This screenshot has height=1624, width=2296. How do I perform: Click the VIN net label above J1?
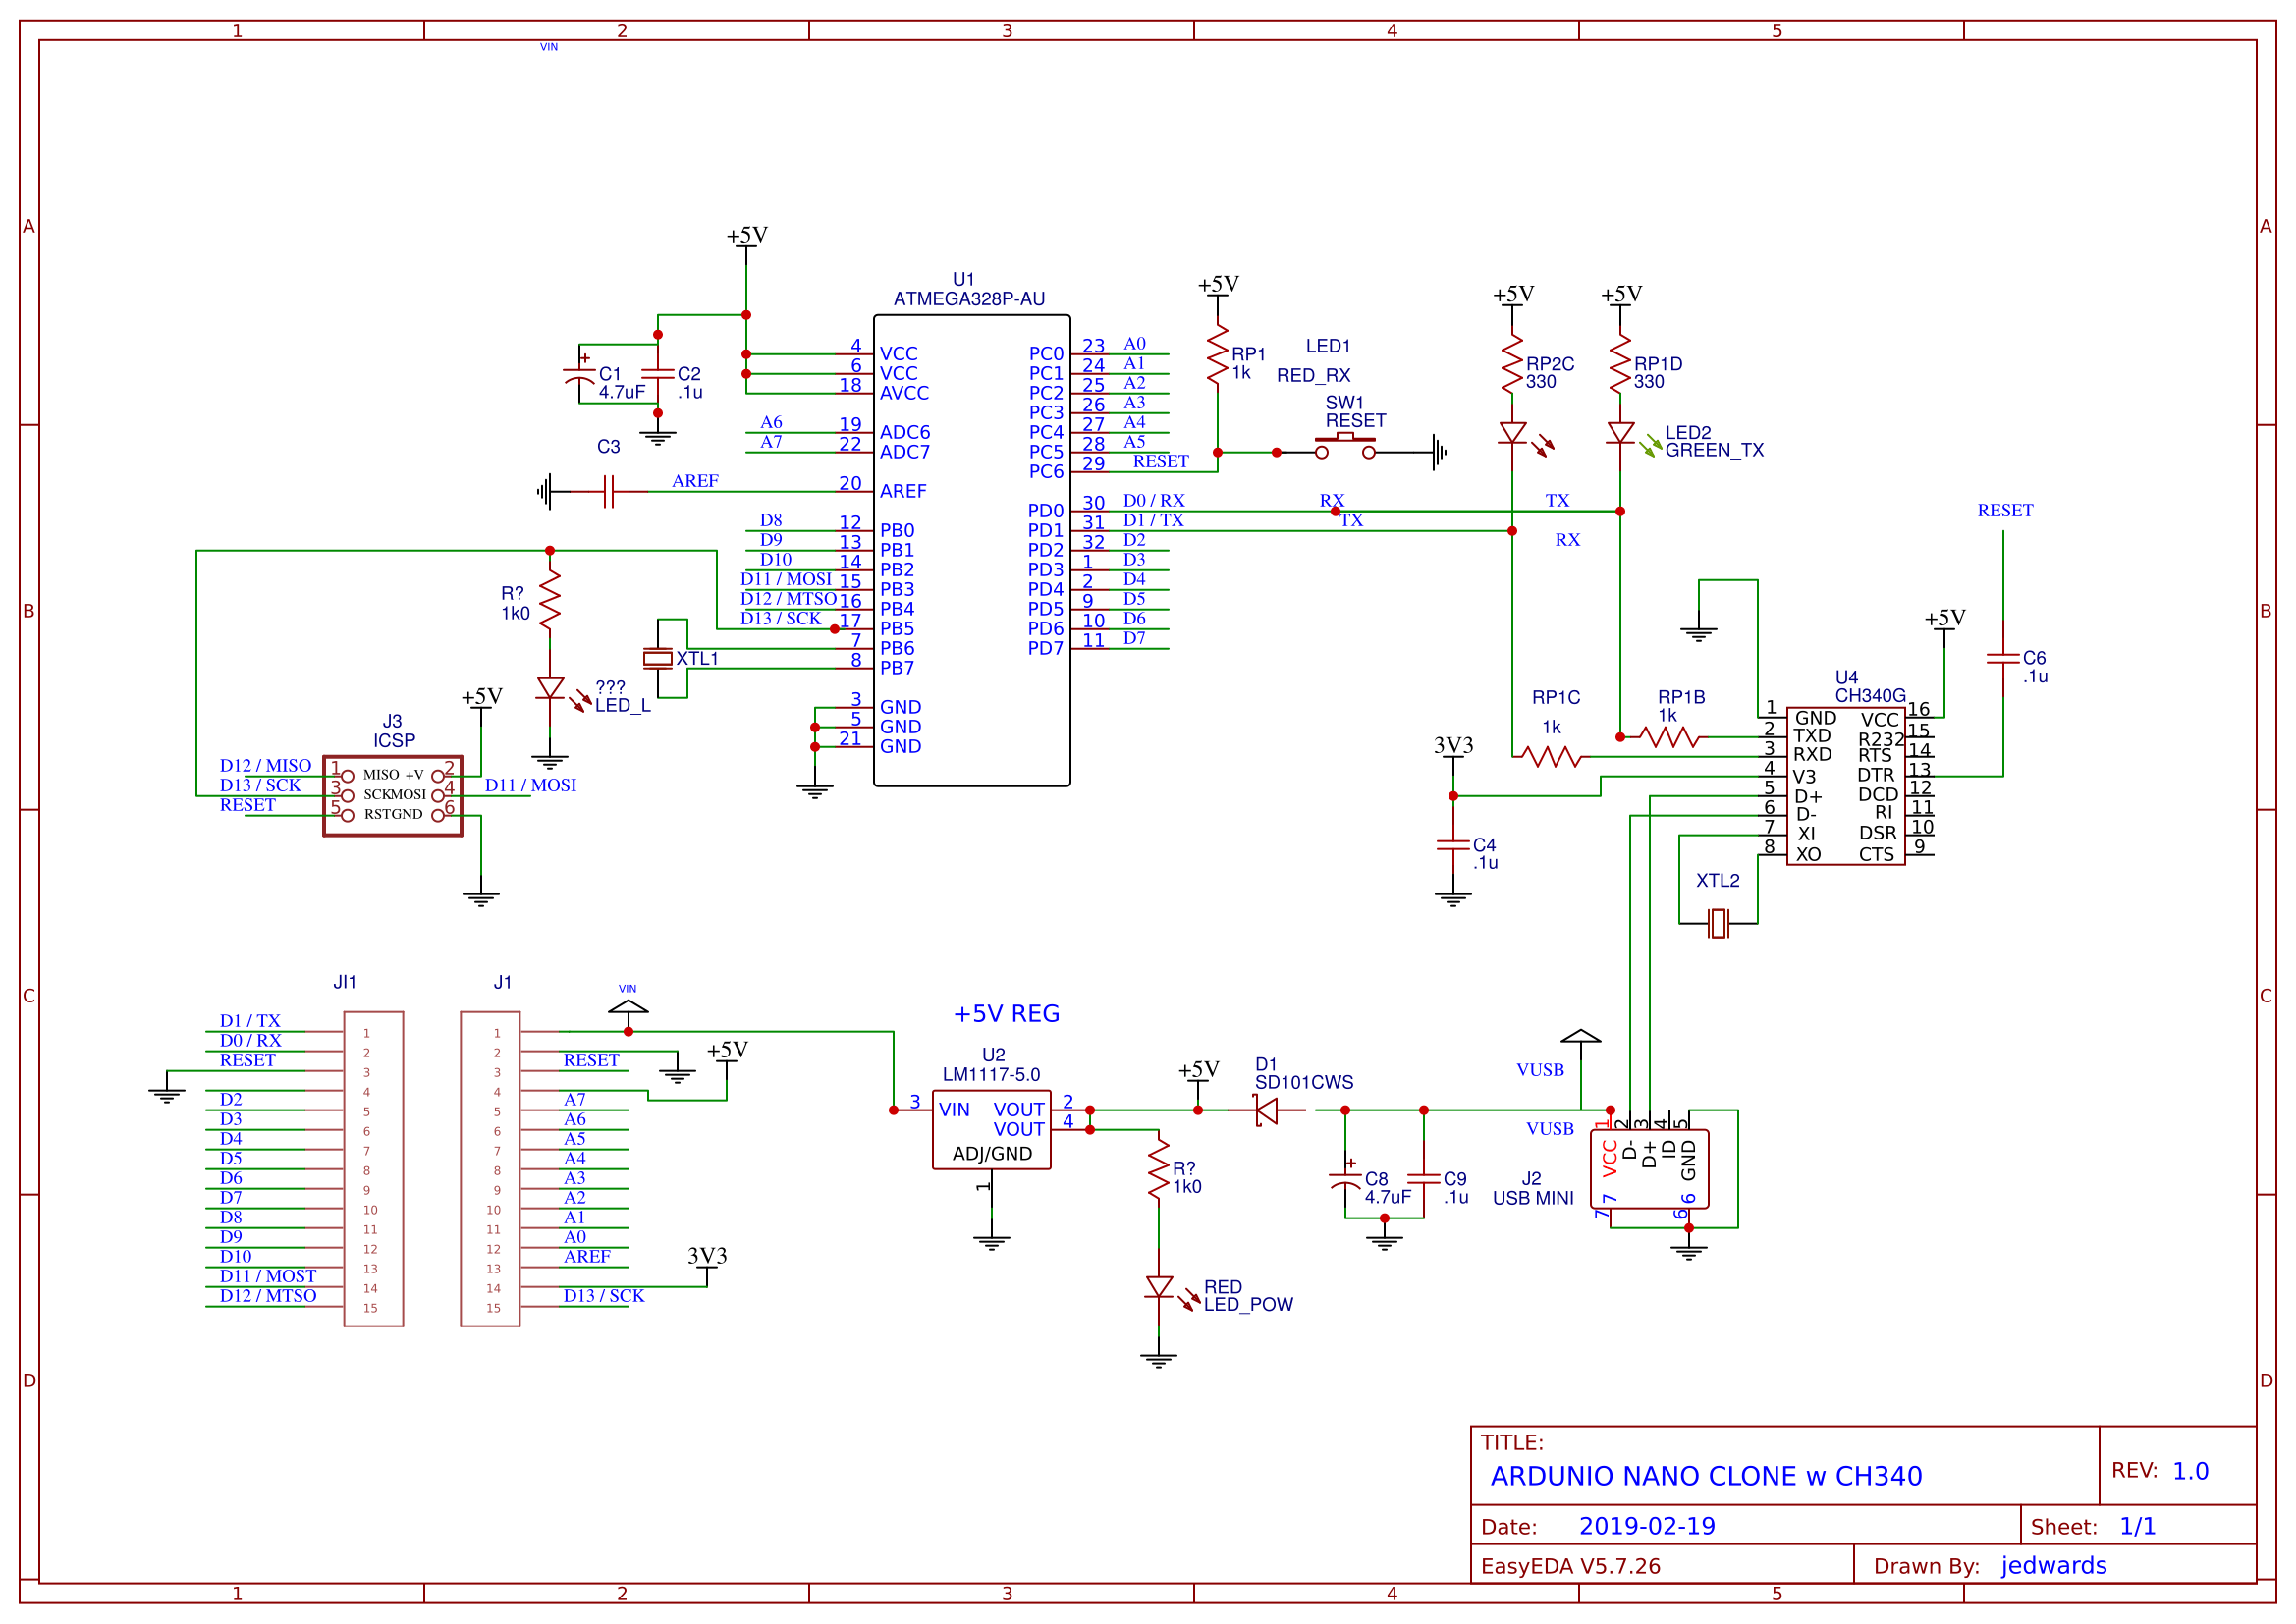click(x=628, y=988)
